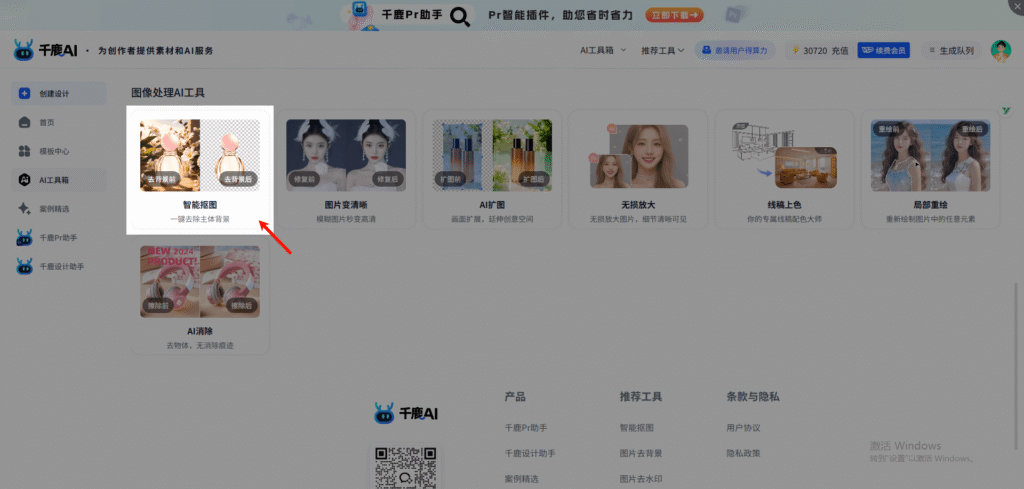Open the 智能抠图 tool card
The image size is (1024, 489).
[x=200, y=170]
